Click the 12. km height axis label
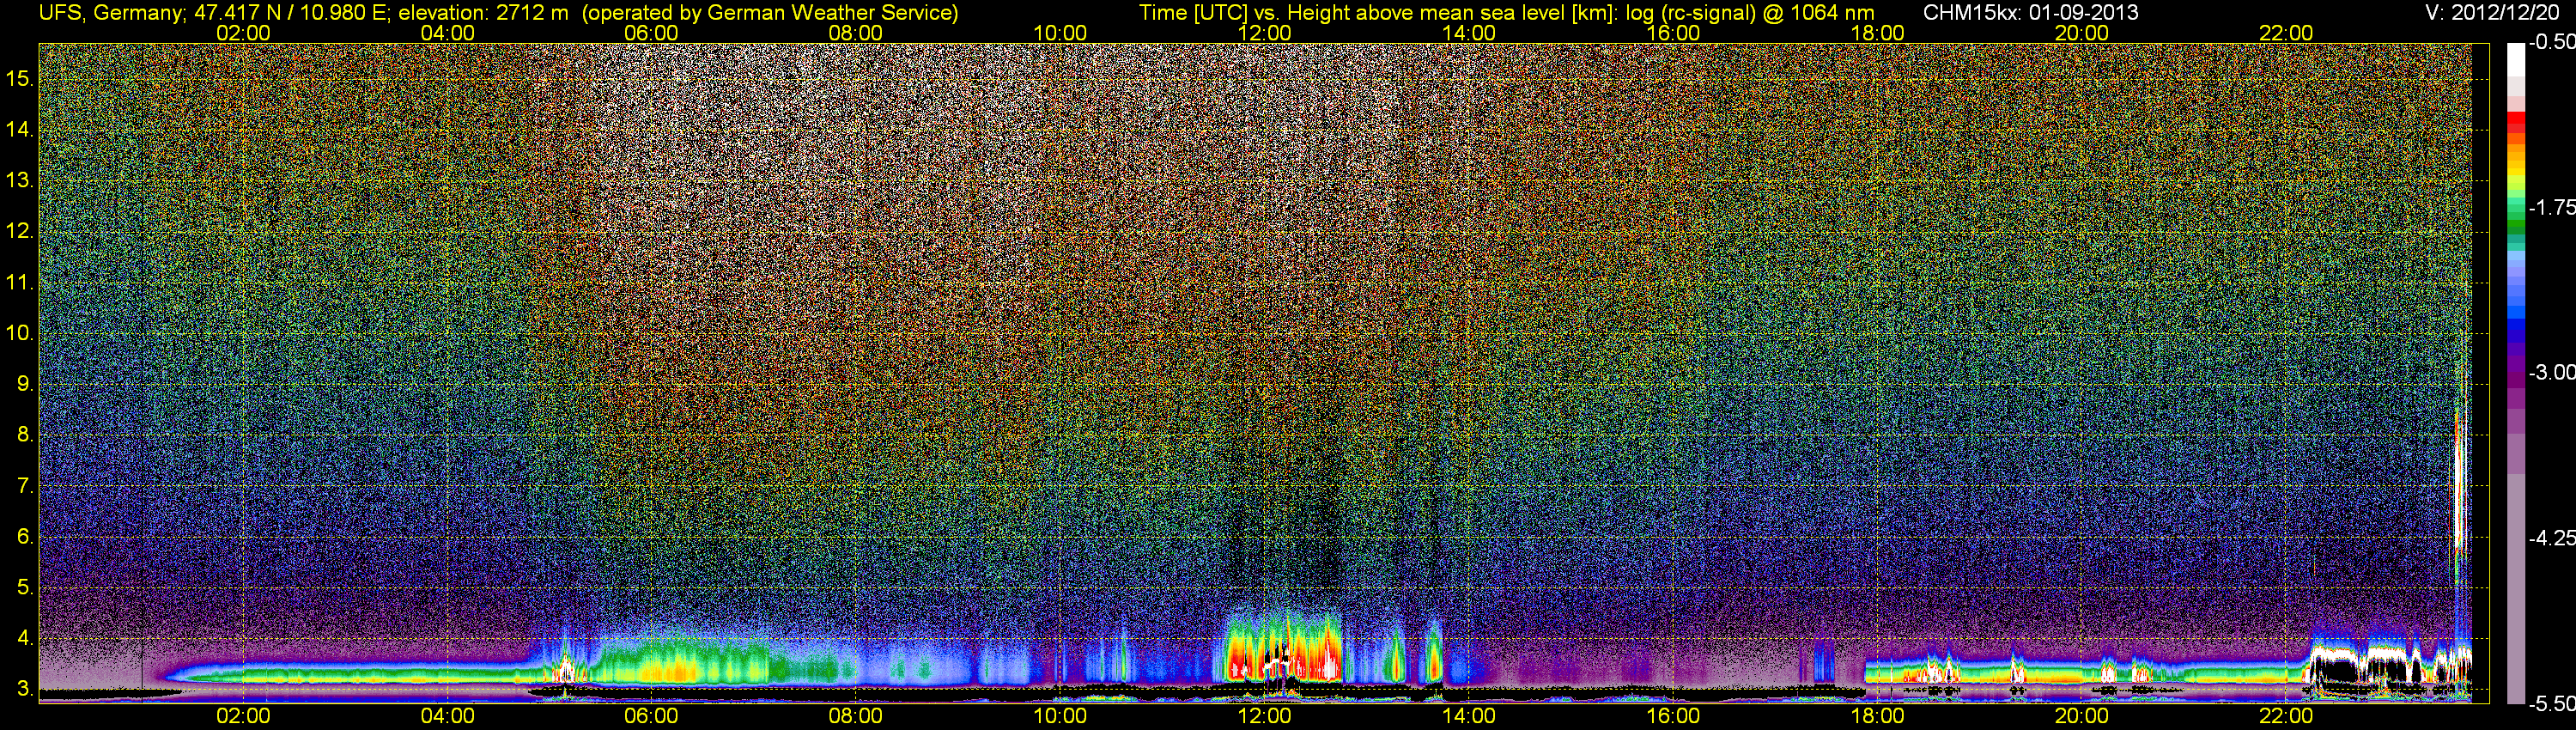The width and height of the screenshot is (2576, 730). coord(20,231)
